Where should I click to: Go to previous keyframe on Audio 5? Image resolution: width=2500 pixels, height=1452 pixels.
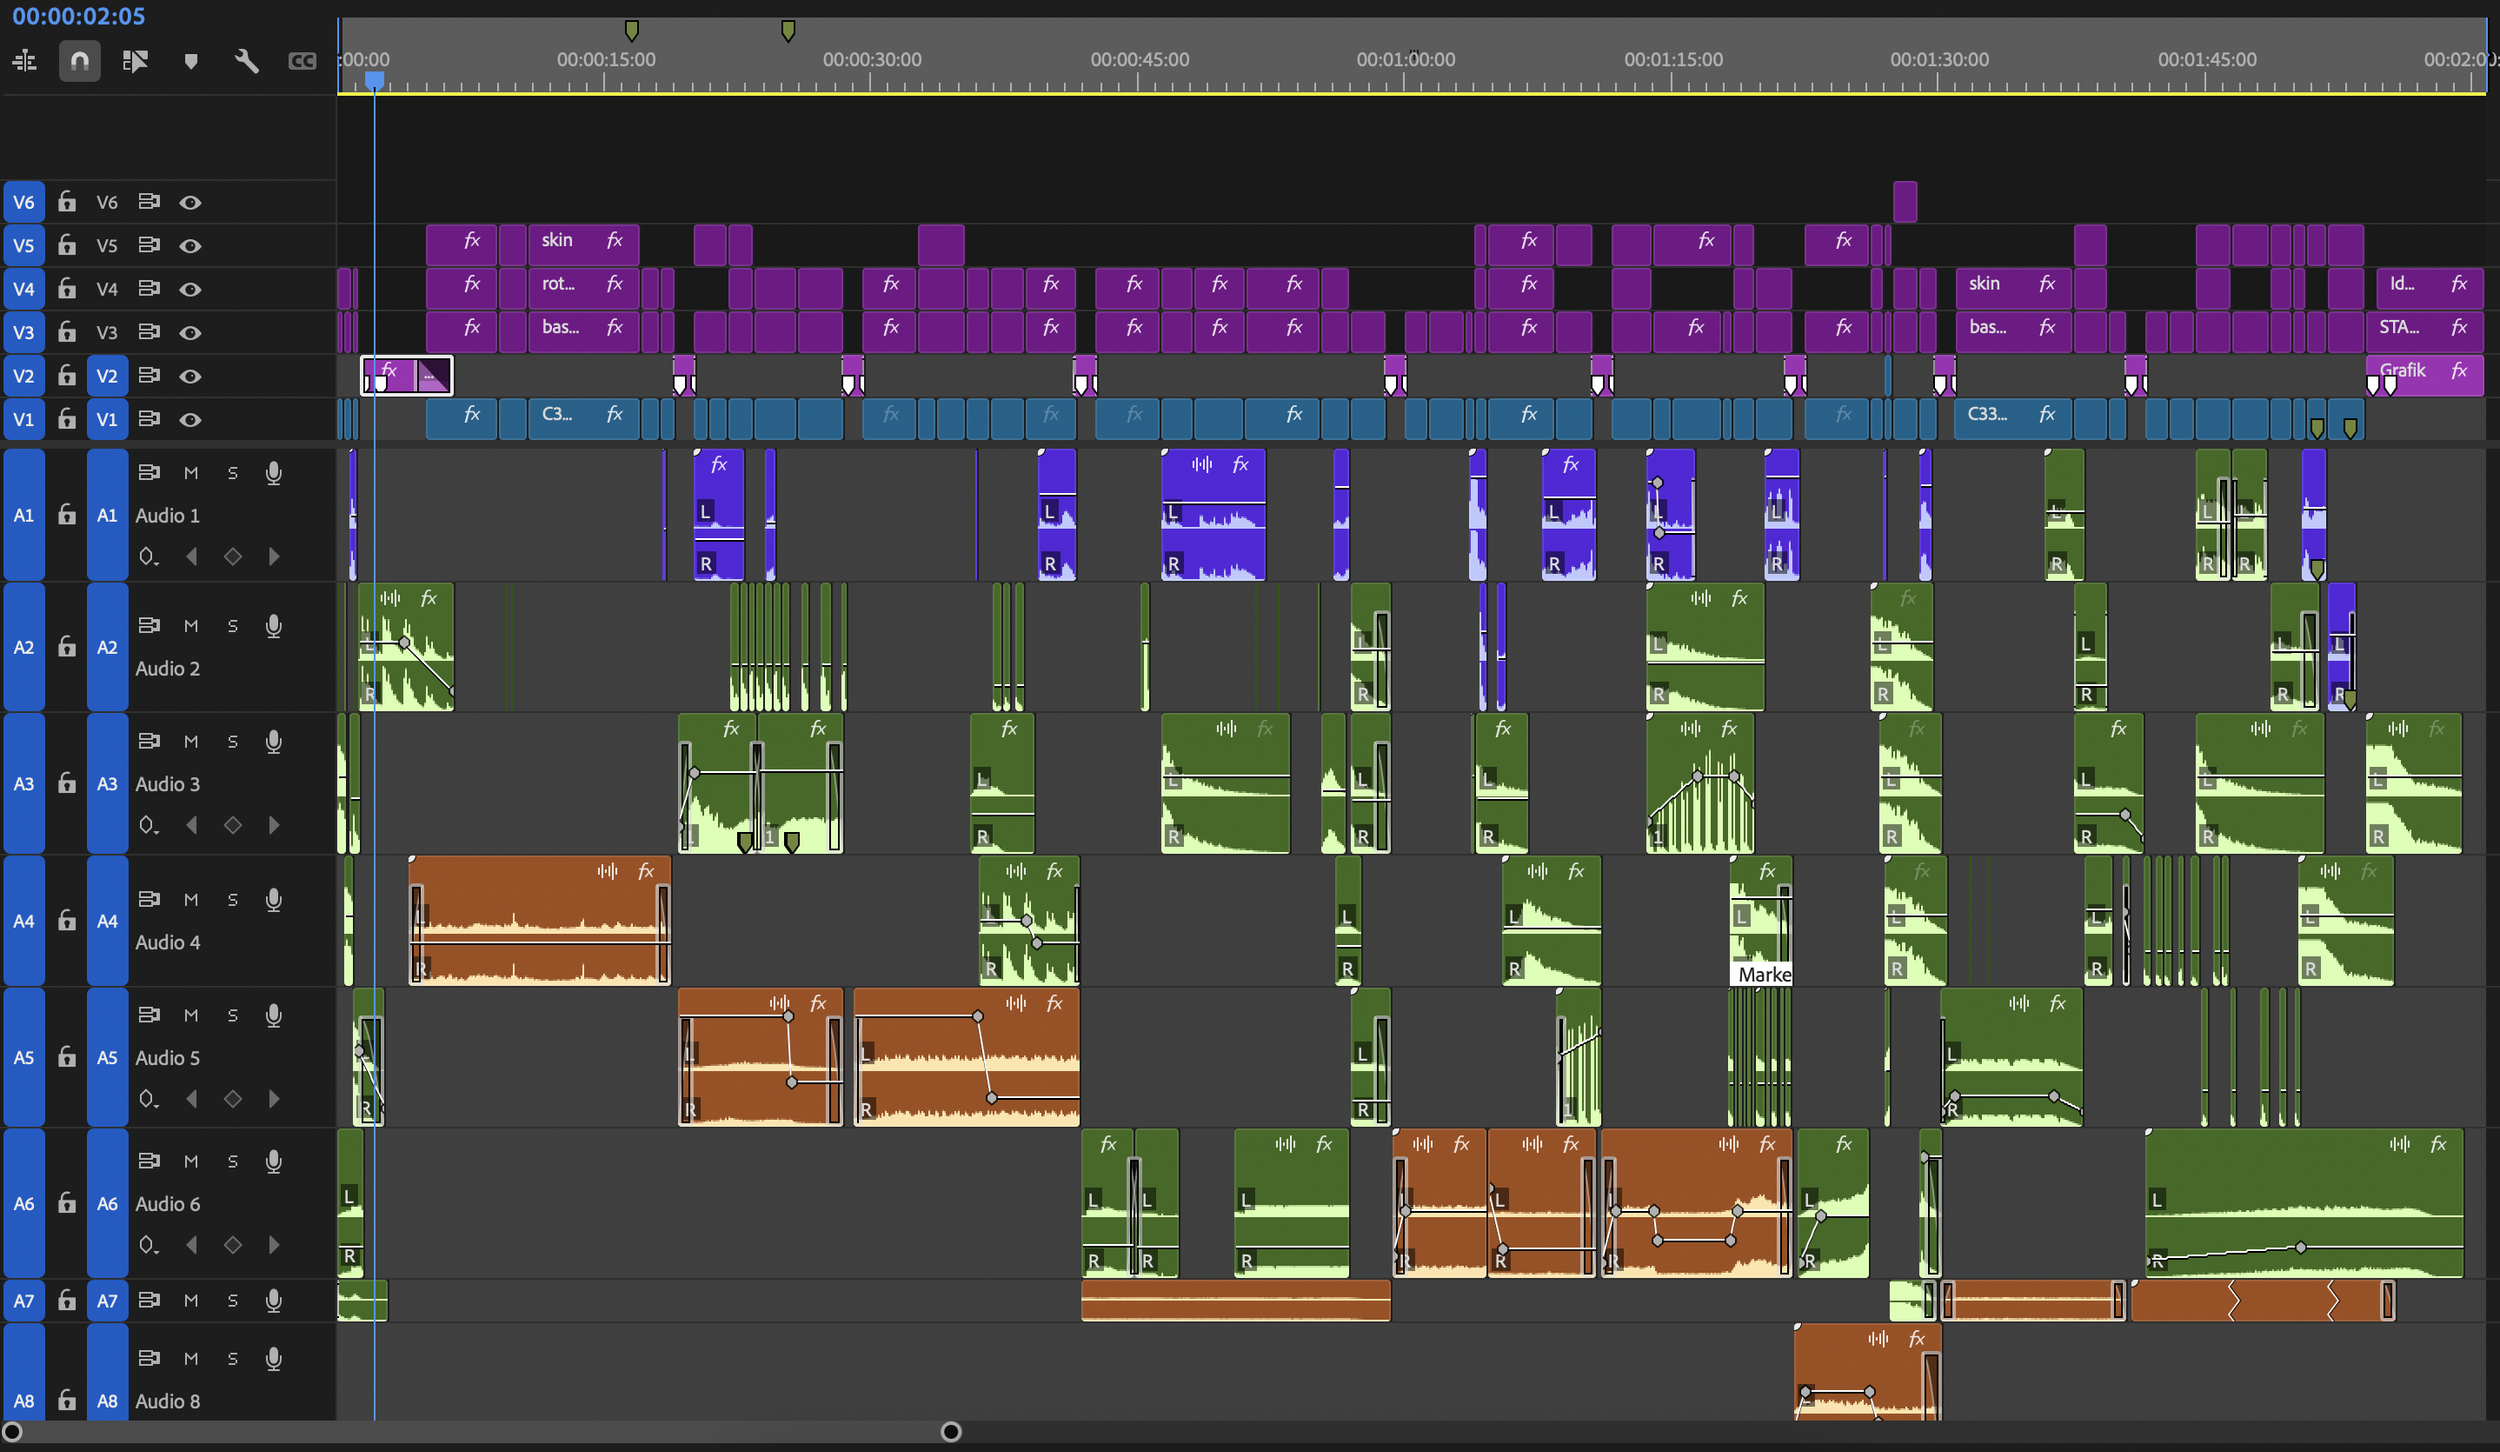(x=193, y=1098)
